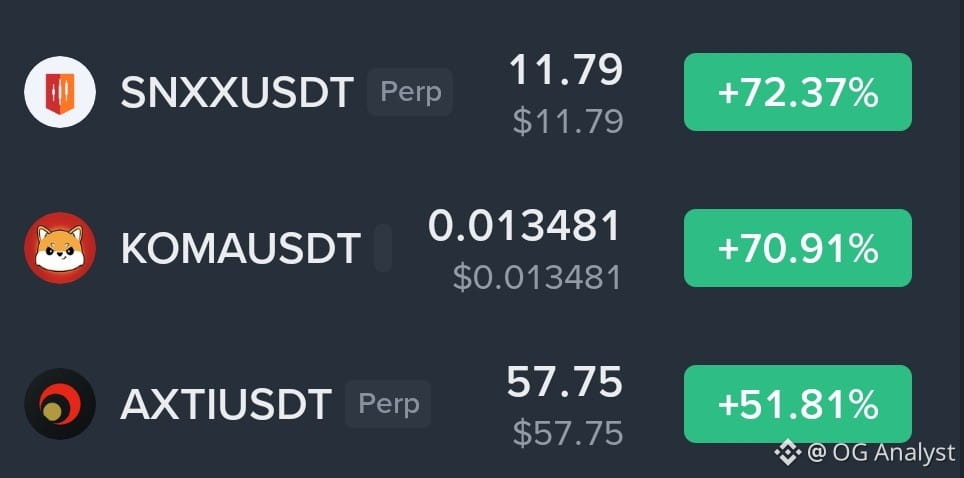Viewport: 964px width, 478px height.
Task: Click the $11.79 dollar price text
Action: [568, 121]
